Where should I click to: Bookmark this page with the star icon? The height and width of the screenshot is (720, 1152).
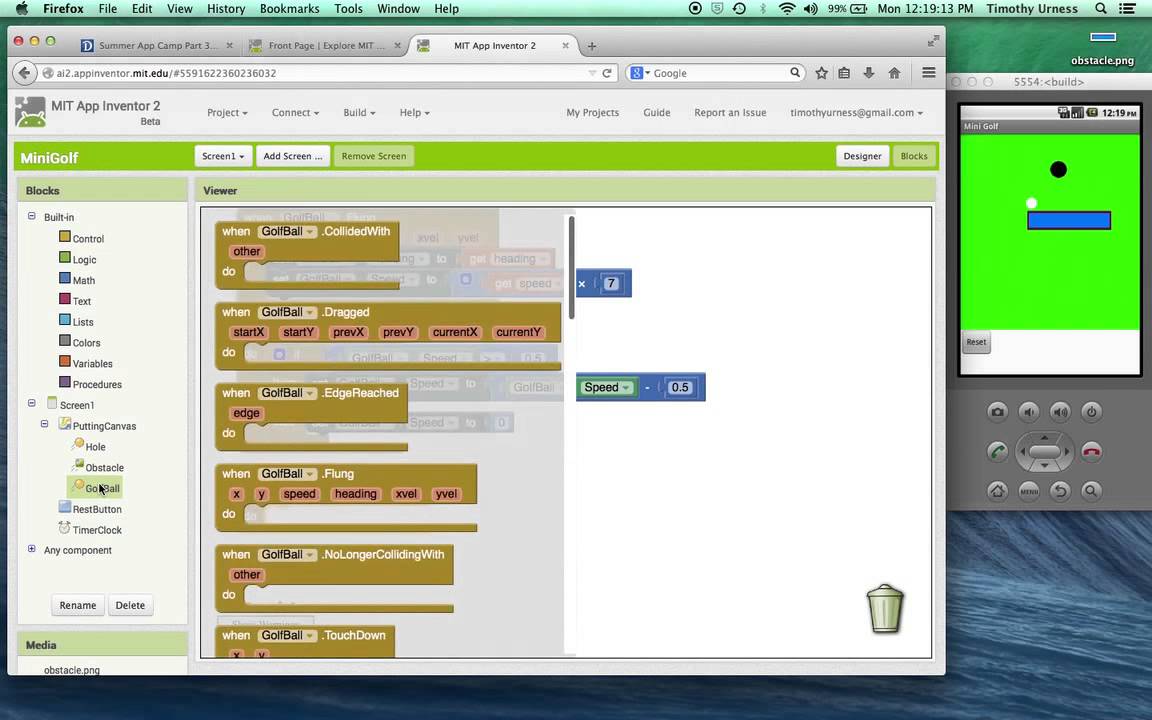[821, 73]
